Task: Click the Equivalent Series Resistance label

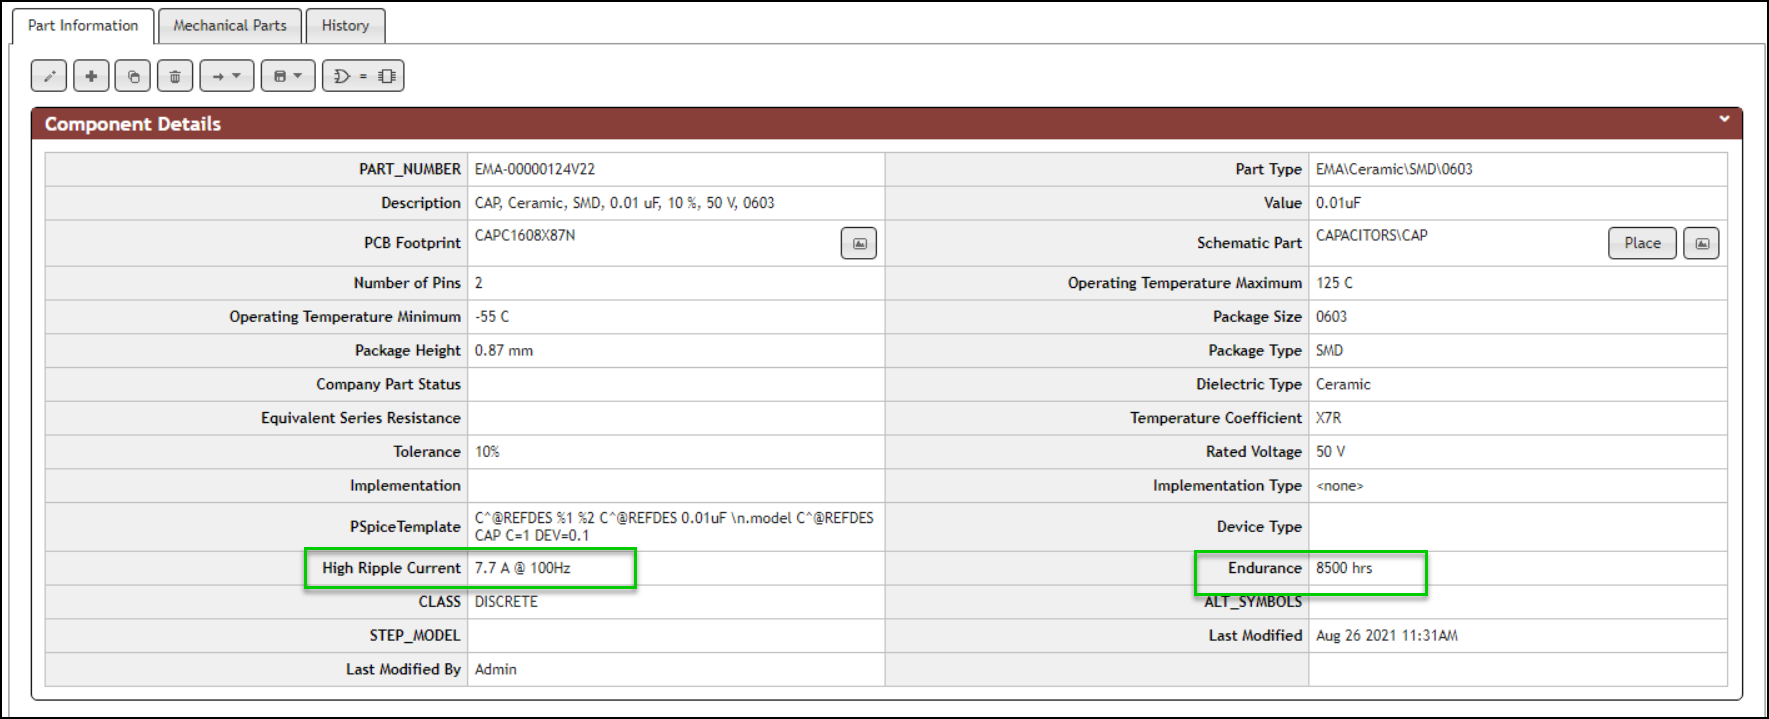Action: [361, 418]
